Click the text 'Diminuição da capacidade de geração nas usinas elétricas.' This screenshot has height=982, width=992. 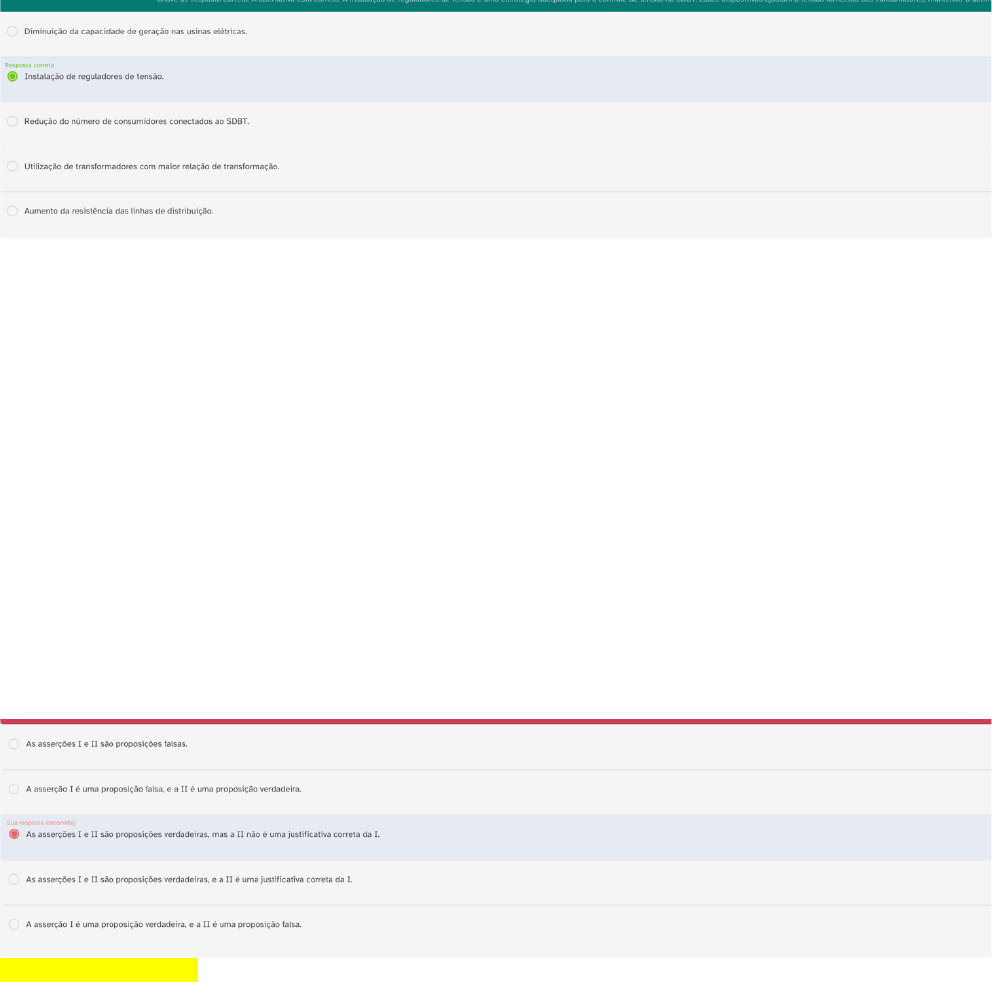tap(135, 32)
